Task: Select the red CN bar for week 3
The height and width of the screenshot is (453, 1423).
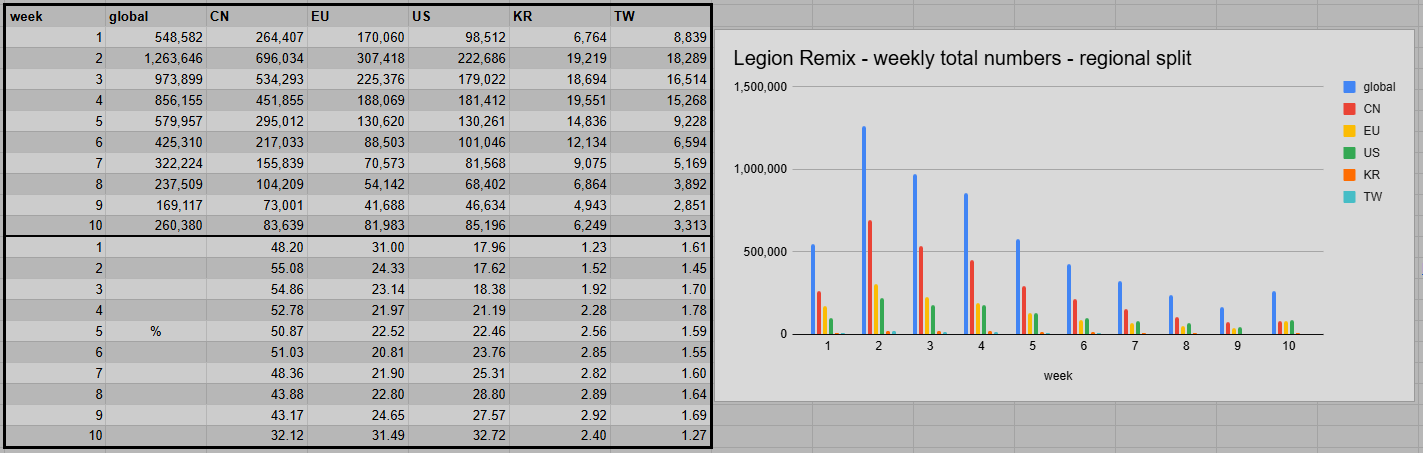Action: pos(922,290)
